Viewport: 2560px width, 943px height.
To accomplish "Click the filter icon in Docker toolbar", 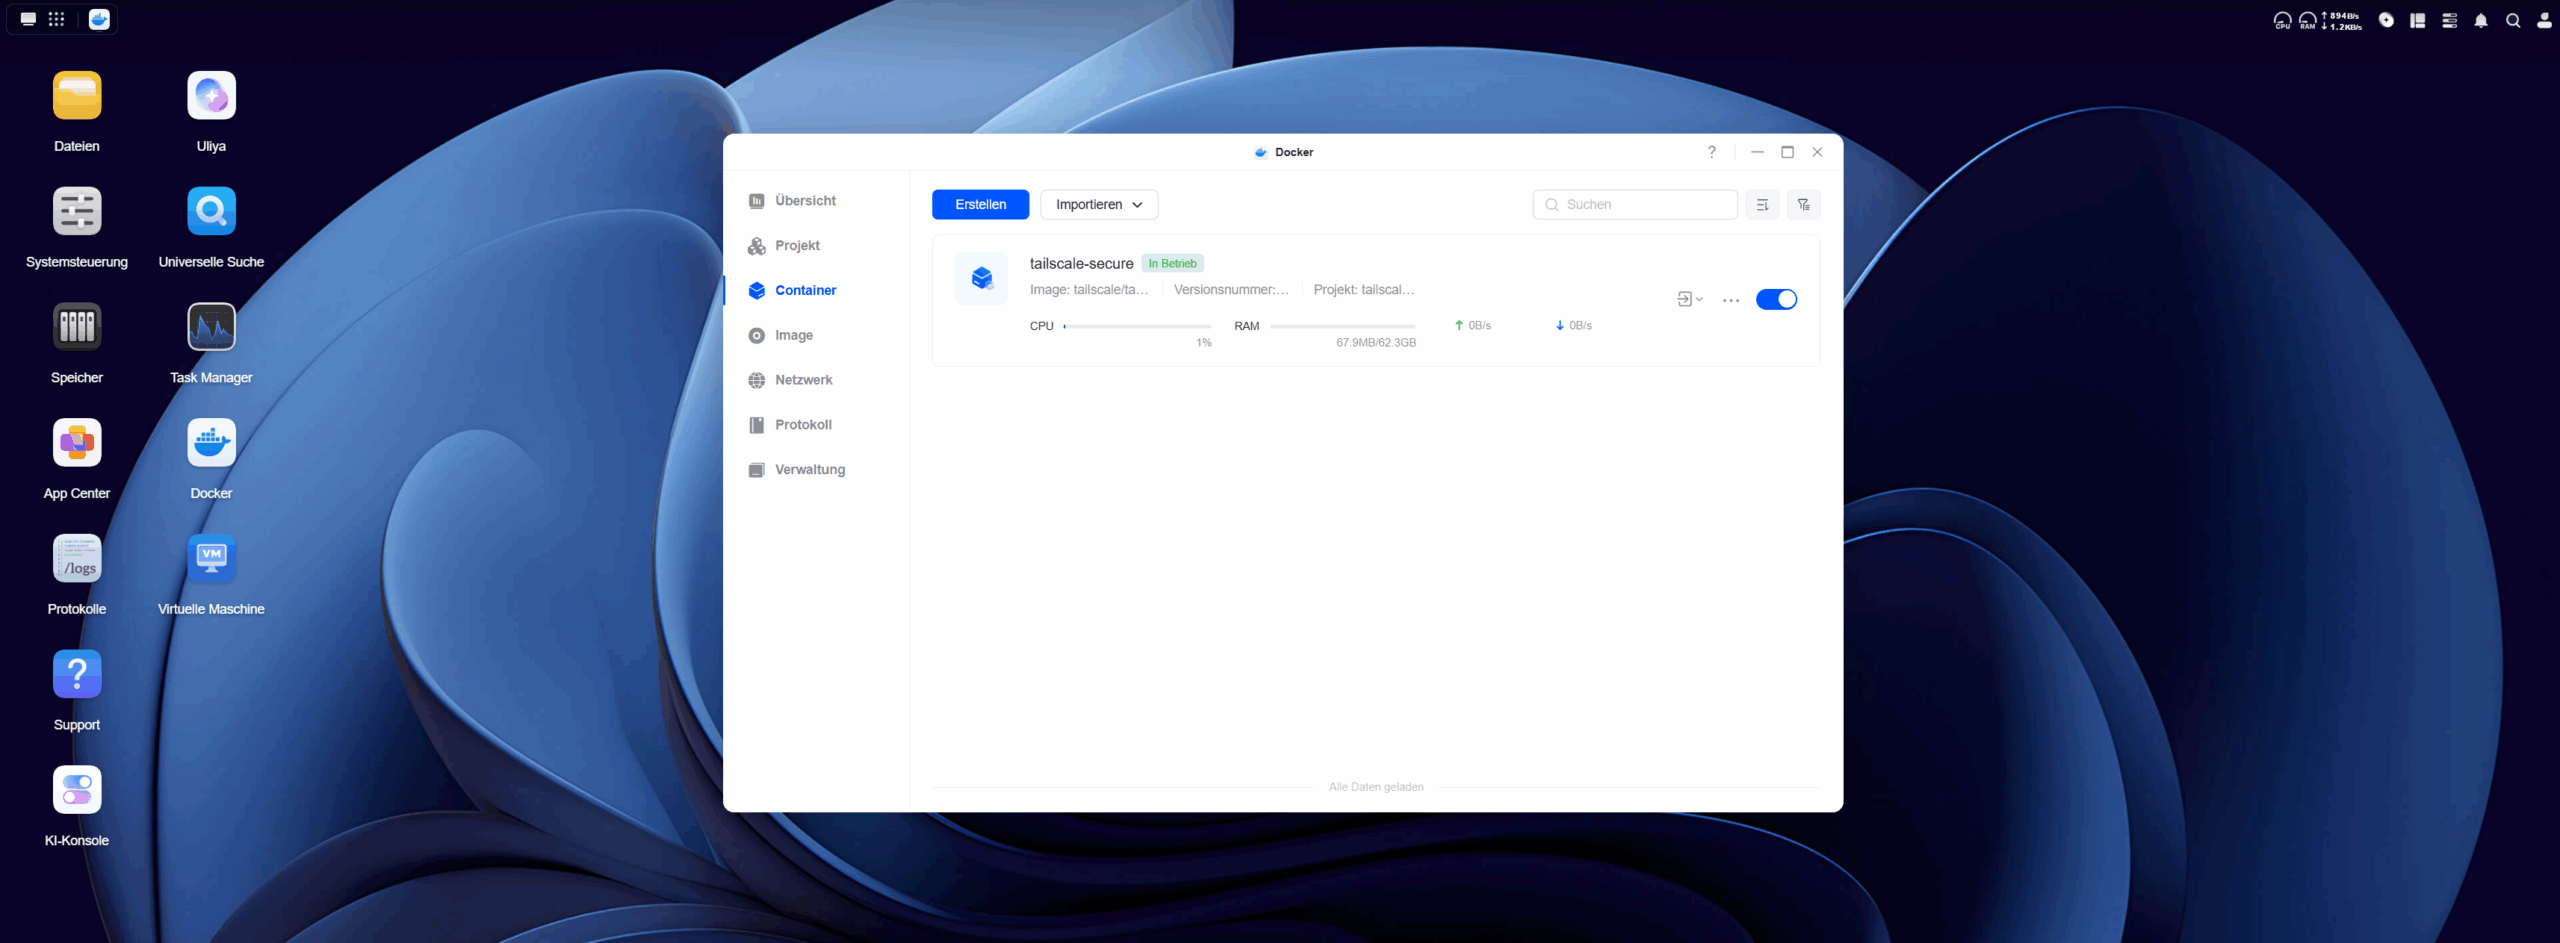I will [1803, 205].
